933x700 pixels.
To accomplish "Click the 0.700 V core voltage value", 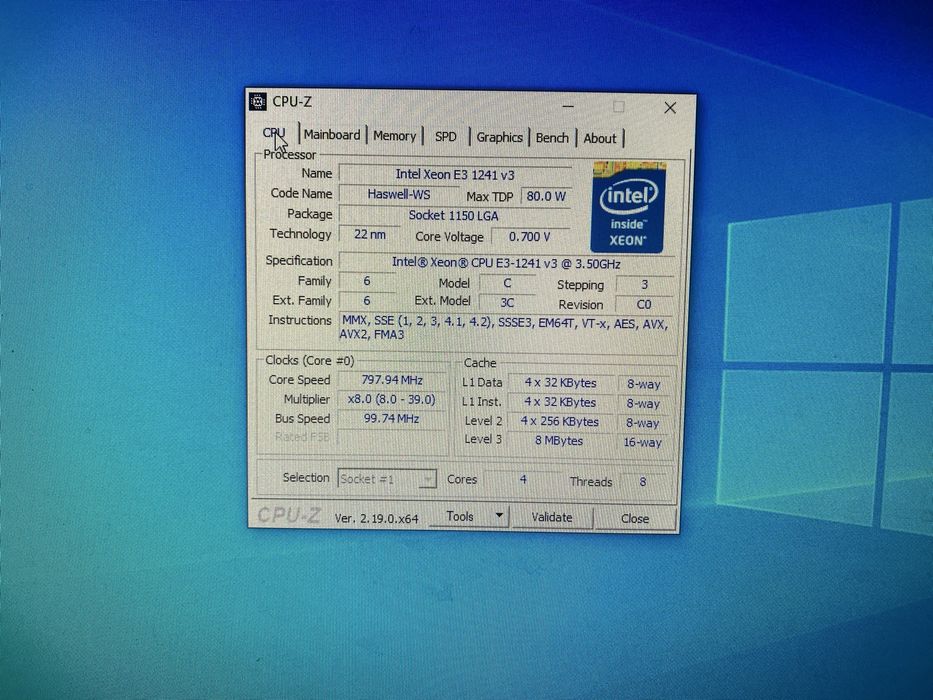I will [530, 237].
